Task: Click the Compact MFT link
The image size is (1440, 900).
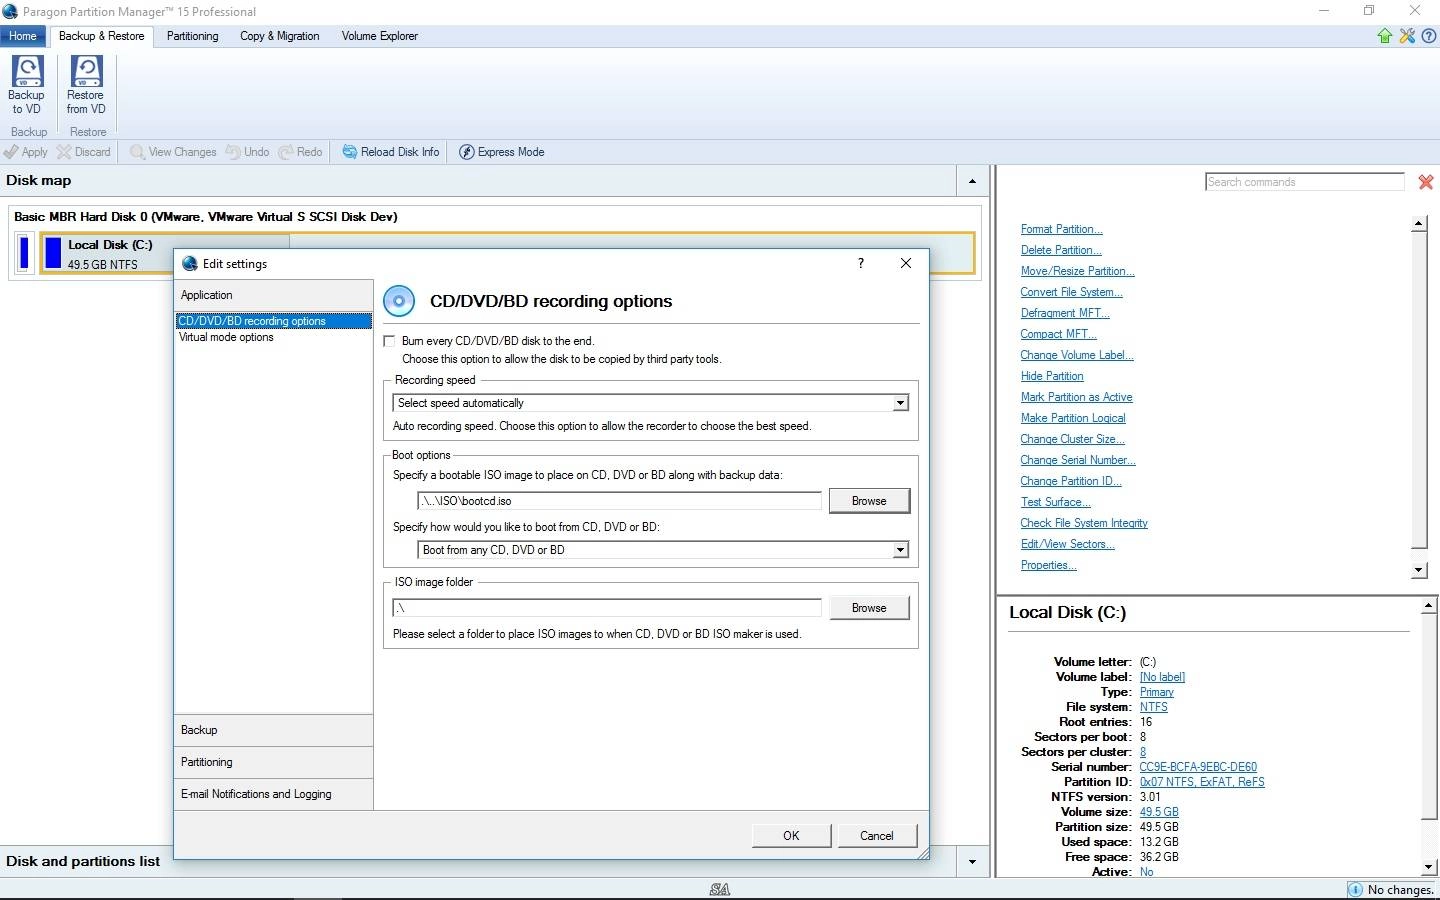Action: tap(1058, 334)
